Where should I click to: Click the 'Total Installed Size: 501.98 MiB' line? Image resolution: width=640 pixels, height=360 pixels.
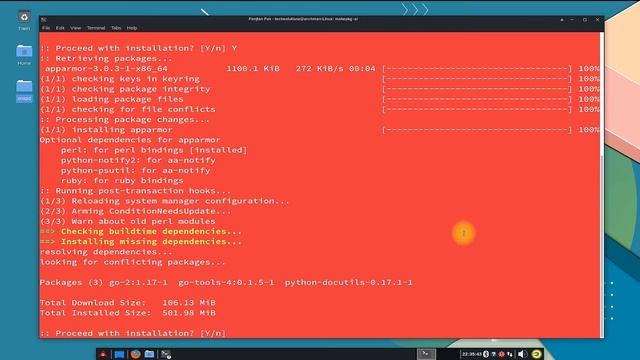(128, 313)
